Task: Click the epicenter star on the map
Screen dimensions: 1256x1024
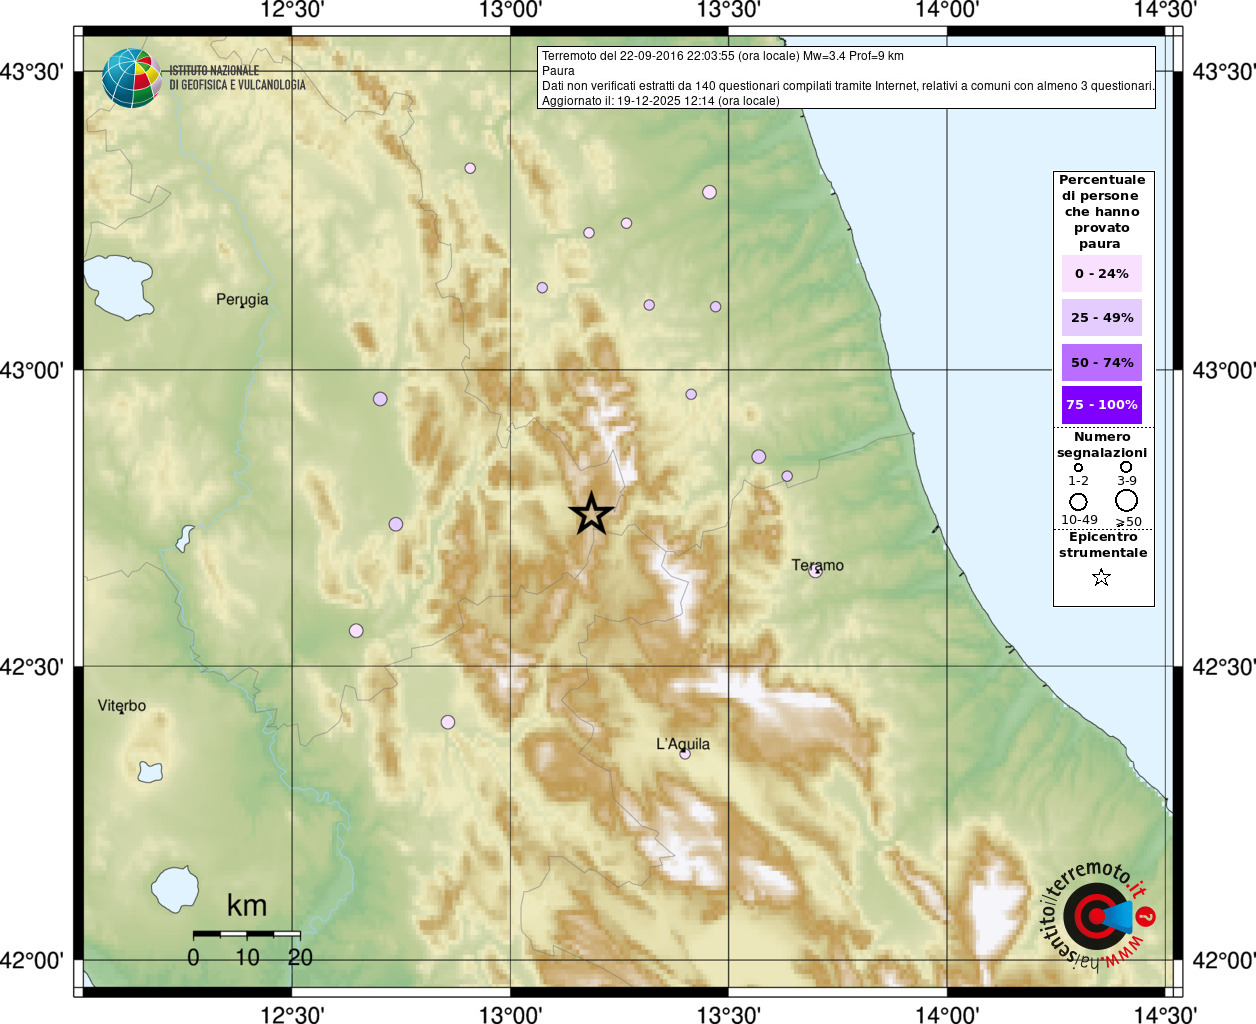Action: [x=591, y=513]
